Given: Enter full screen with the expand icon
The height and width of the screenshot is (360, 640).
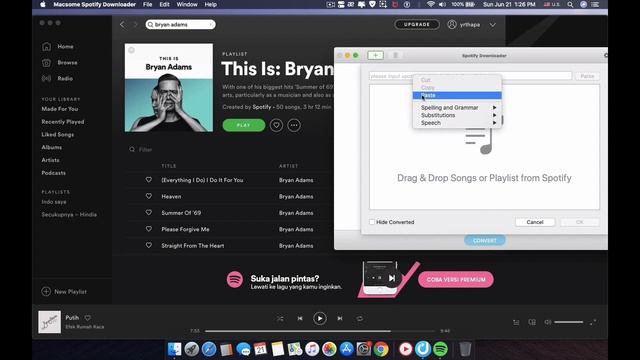Looking at the screenshot, I should (593, 322).
